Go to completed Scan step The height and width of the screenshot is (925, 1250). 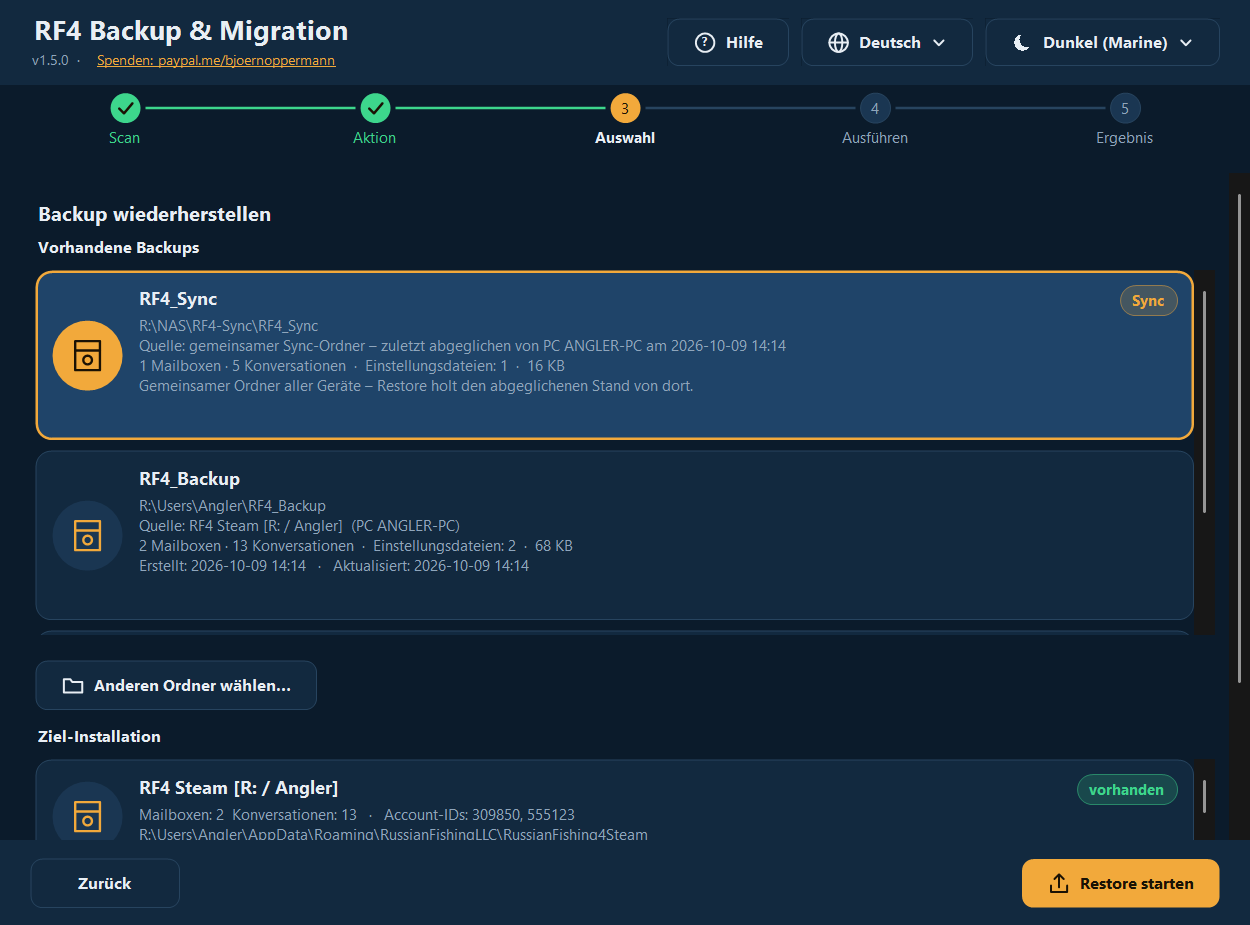coord(125,108)
